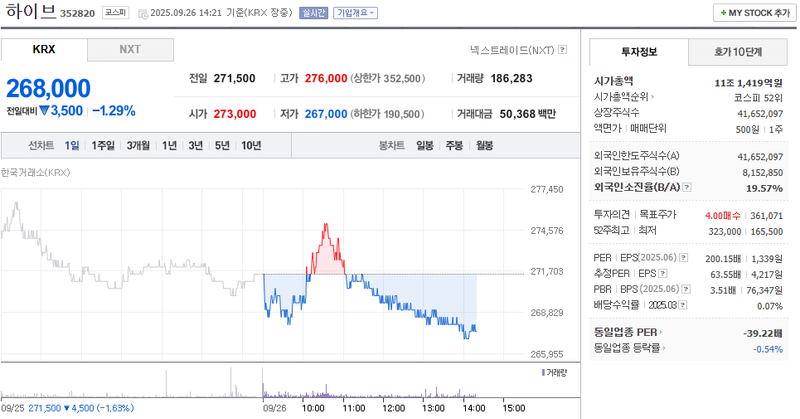
Task: Click the 시가총액 value 11조 1,419억원
Action: click(x=748, y=83)
